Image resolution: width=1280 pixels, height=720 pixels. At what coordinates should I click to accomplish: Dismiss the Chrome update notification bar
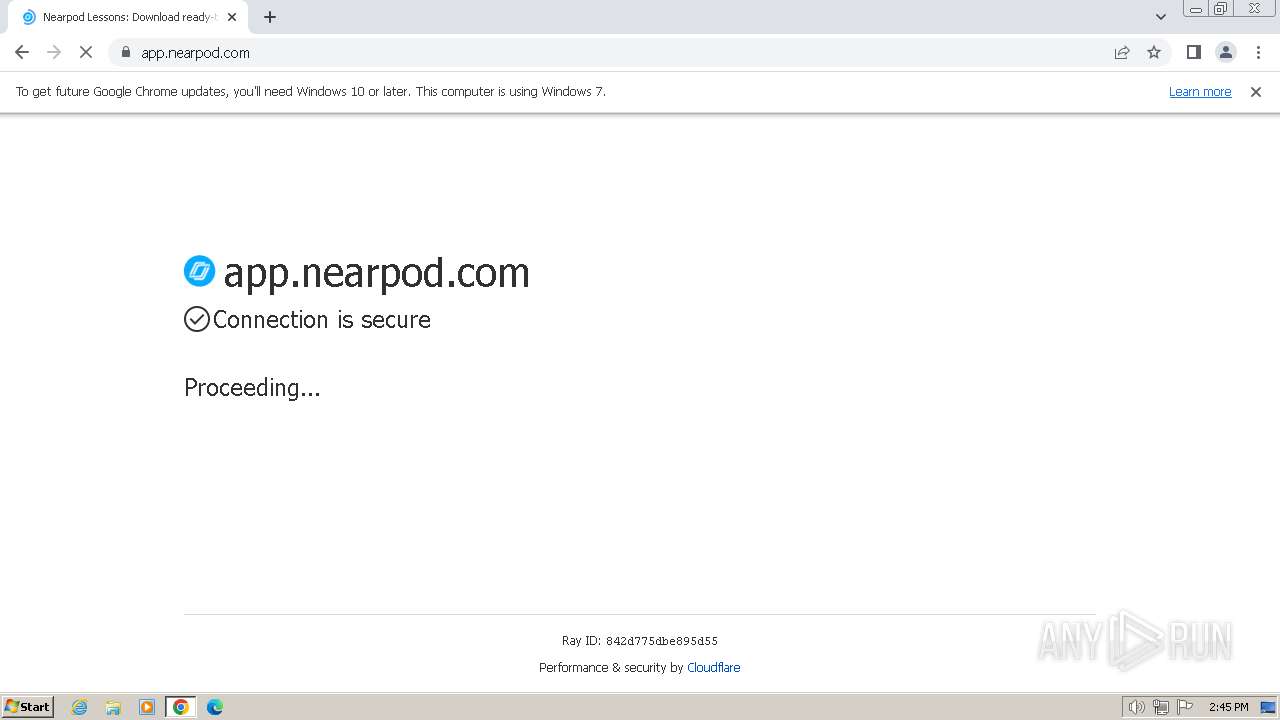tap(1256, 91)
